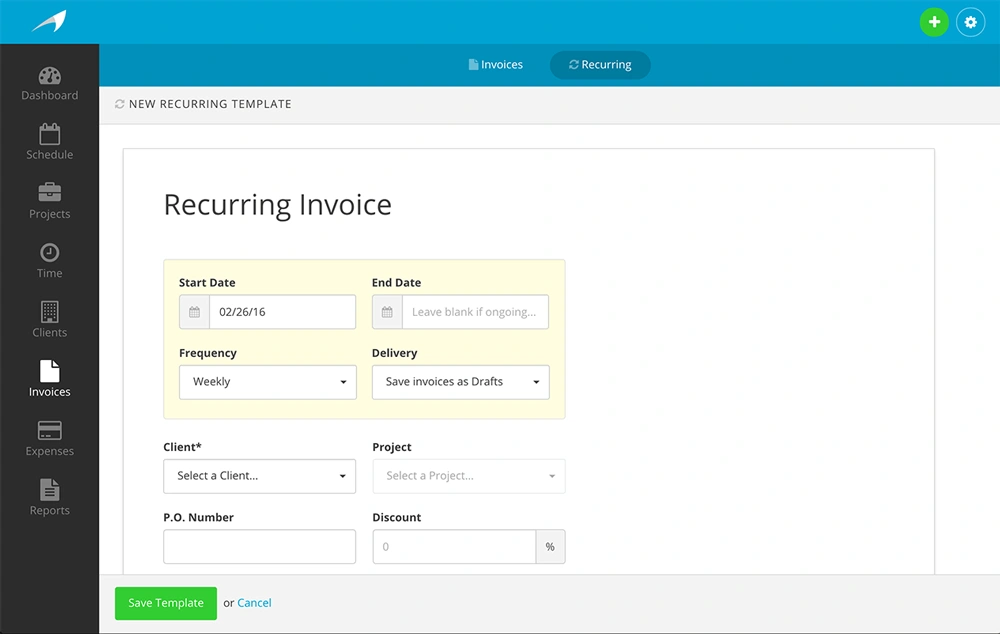Open the Clients section
This screenshot has width=1000, height=634.
49,320
